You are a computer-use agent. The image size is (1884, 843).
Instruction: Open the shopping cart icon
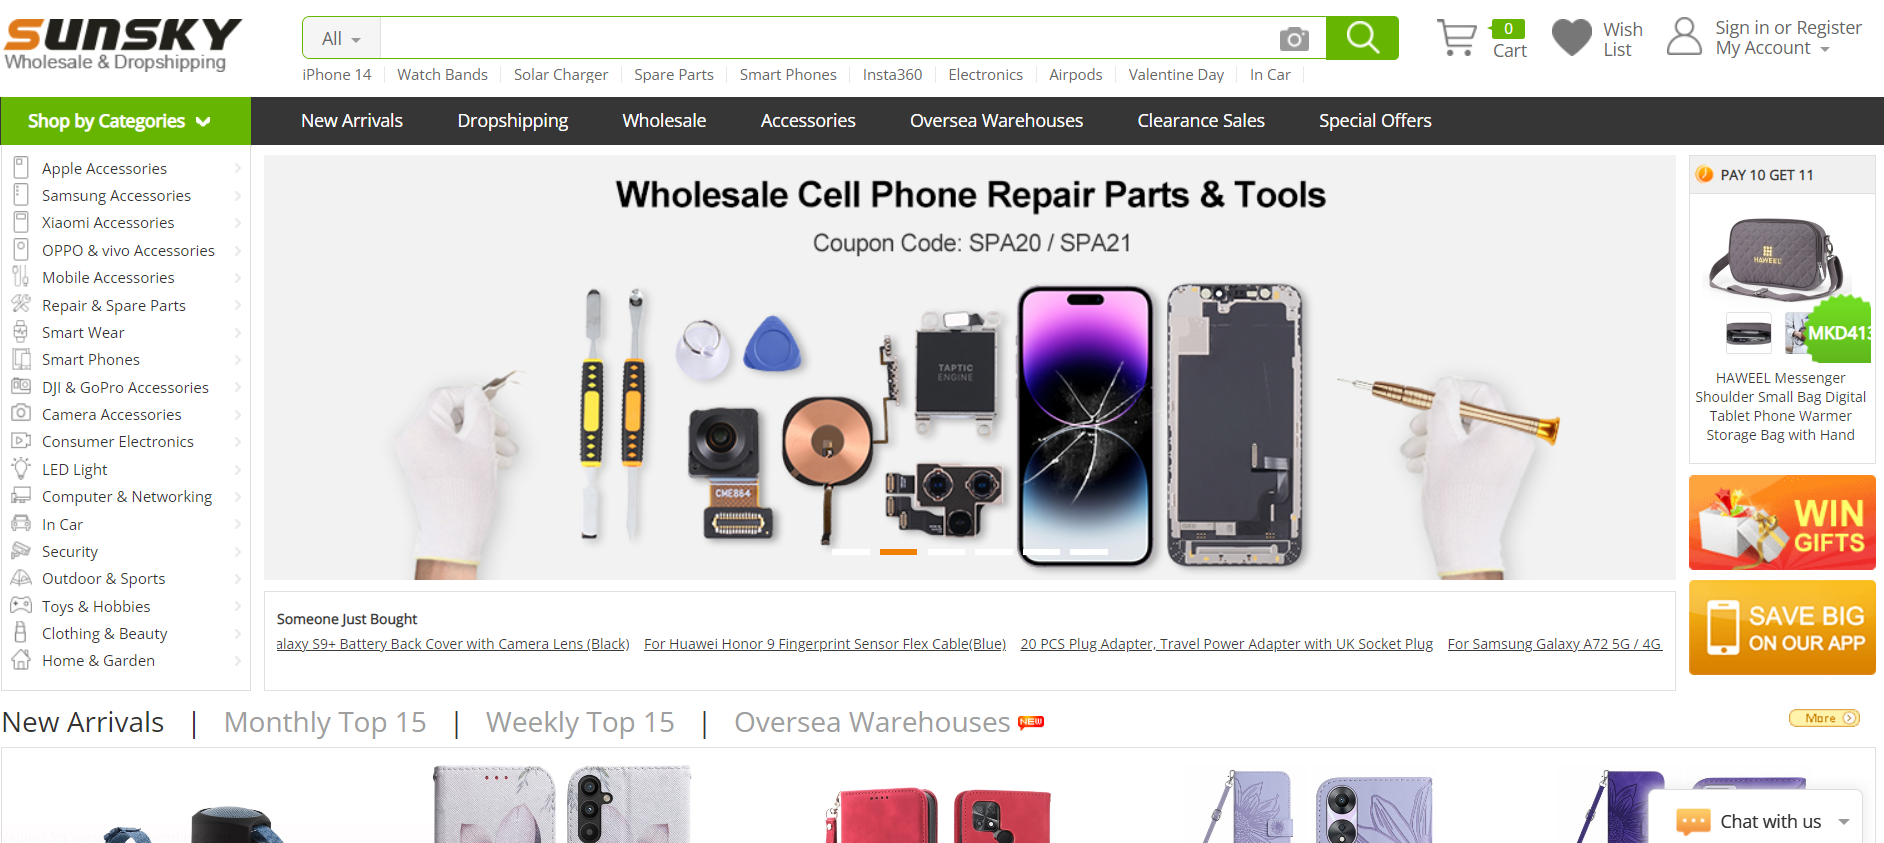tap(1456, 38)
